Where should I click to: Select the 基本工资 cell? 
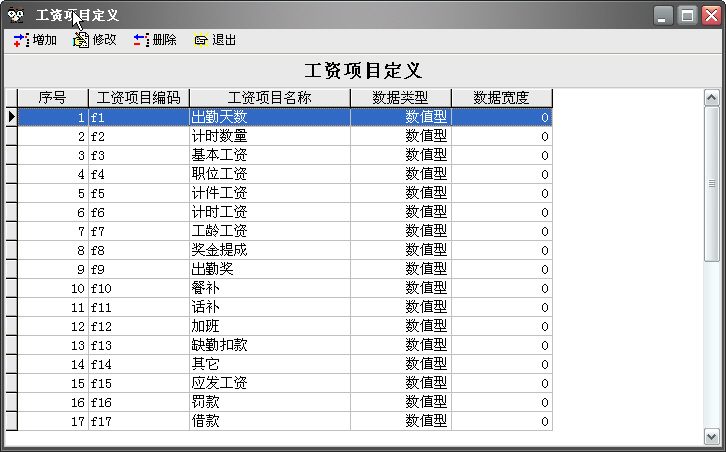(270, 155)
